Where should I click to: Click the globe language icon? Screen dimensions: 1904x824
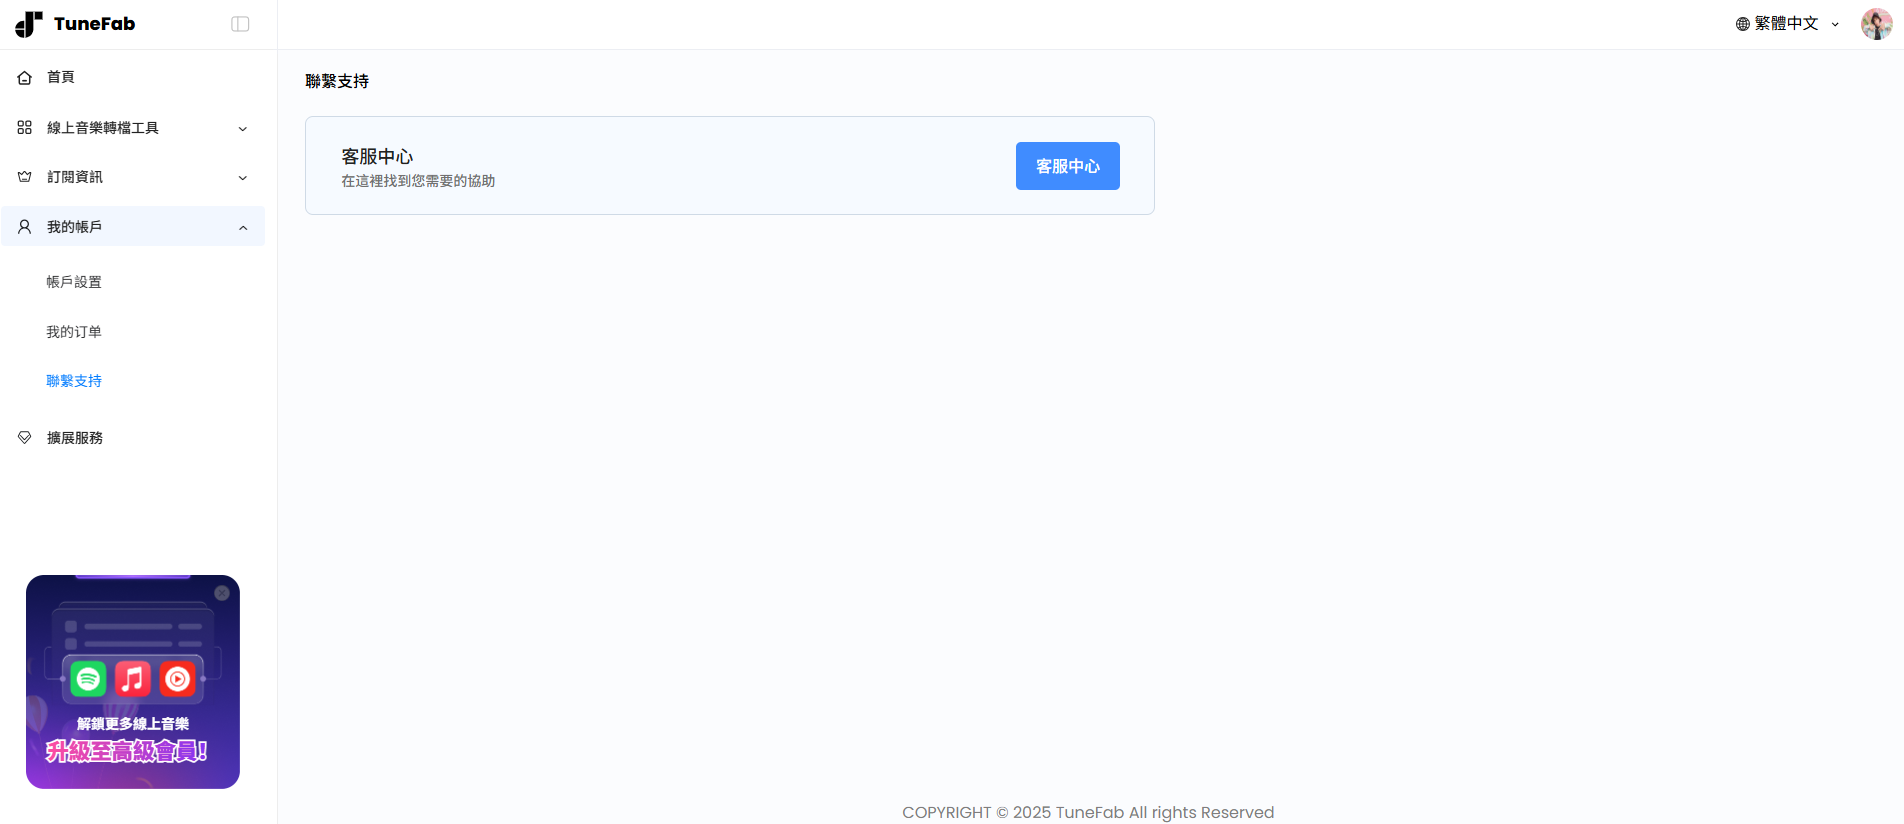(x=1743, y=24)
